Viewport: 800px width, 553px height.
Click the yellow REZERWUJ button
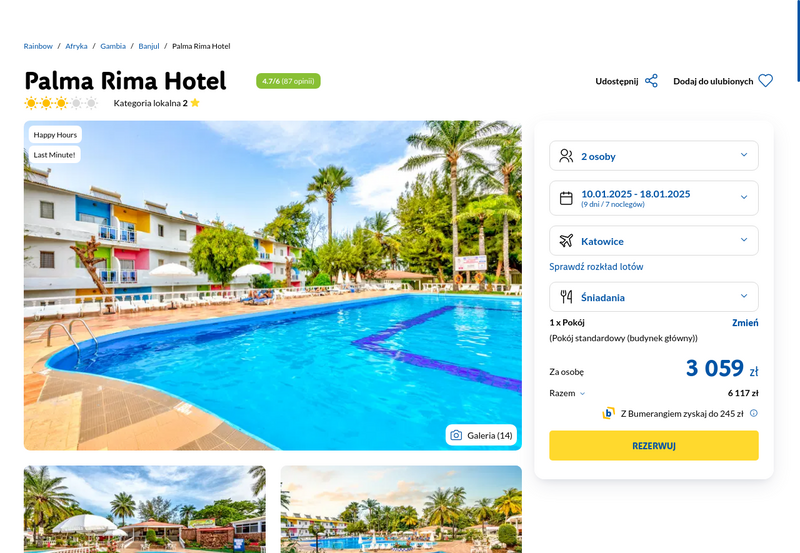(x=654, y=445)
